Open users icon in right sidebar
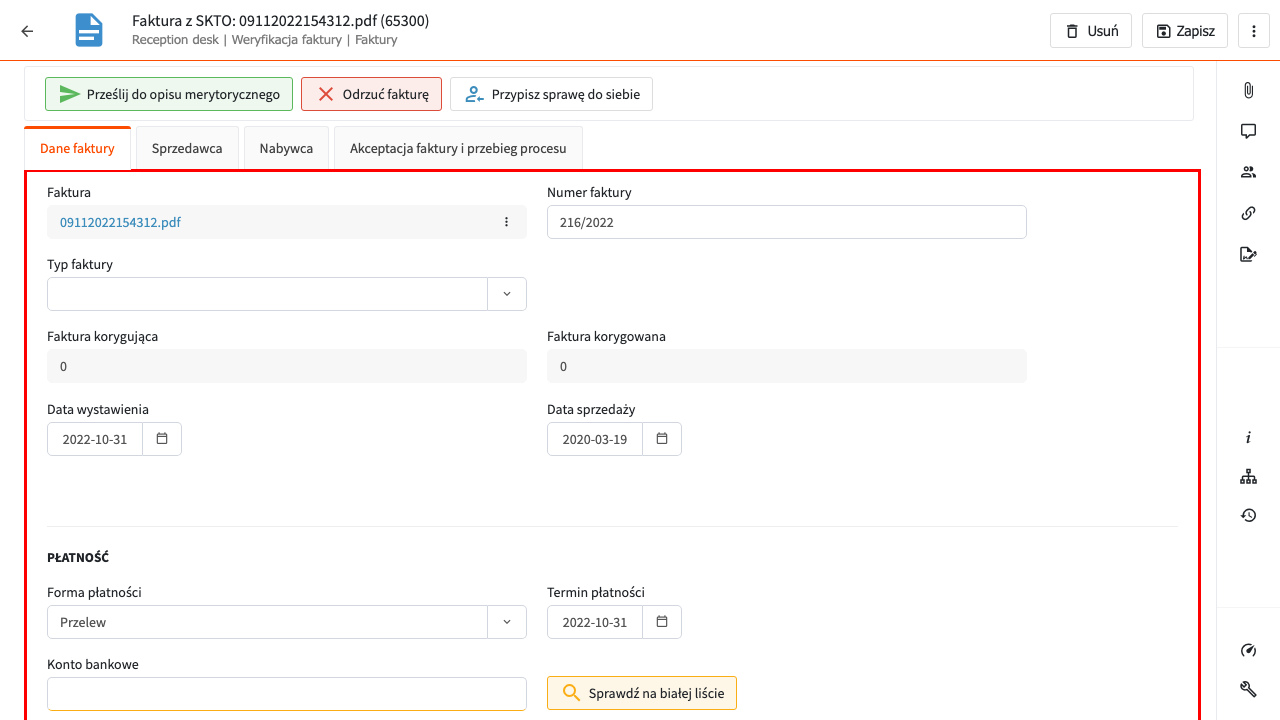 pos(1248,172)
